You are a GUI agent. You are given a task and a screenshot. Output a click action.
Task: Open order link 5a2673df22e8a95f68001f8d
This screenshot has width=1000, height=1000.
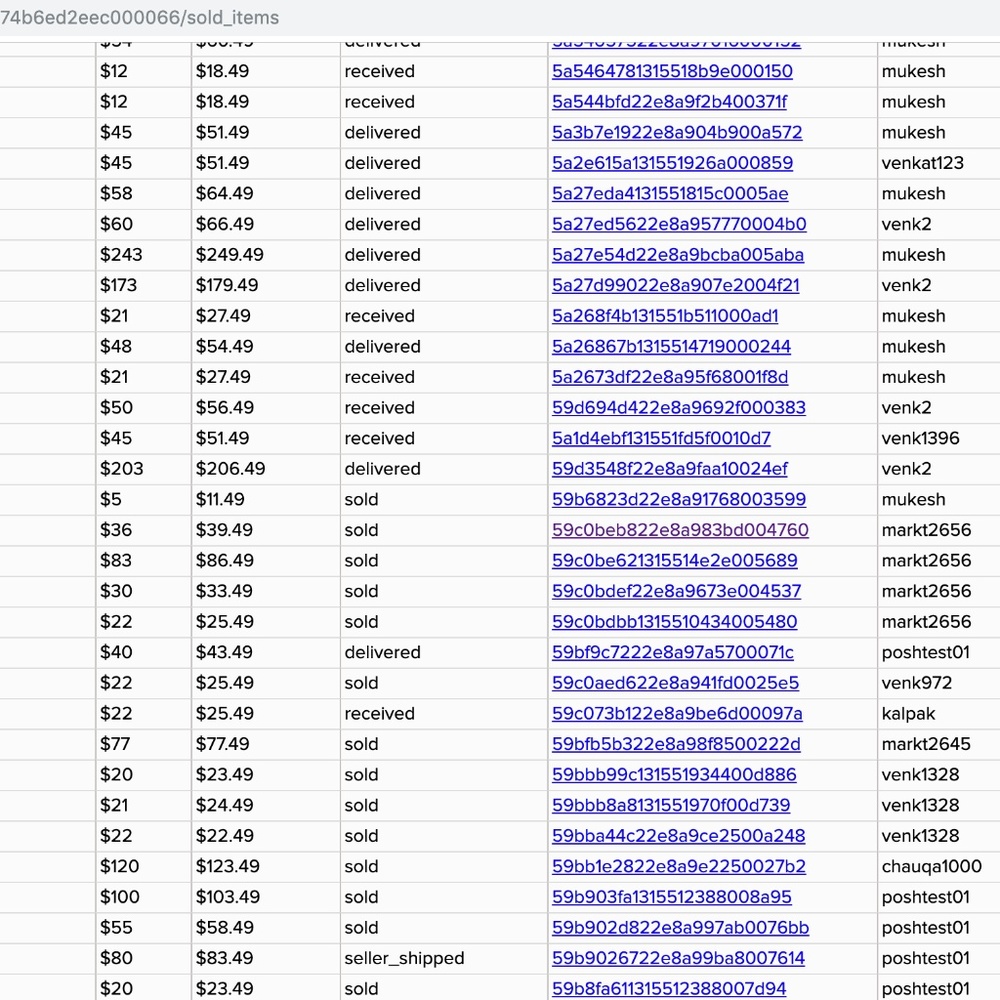(x=670, y=378)
